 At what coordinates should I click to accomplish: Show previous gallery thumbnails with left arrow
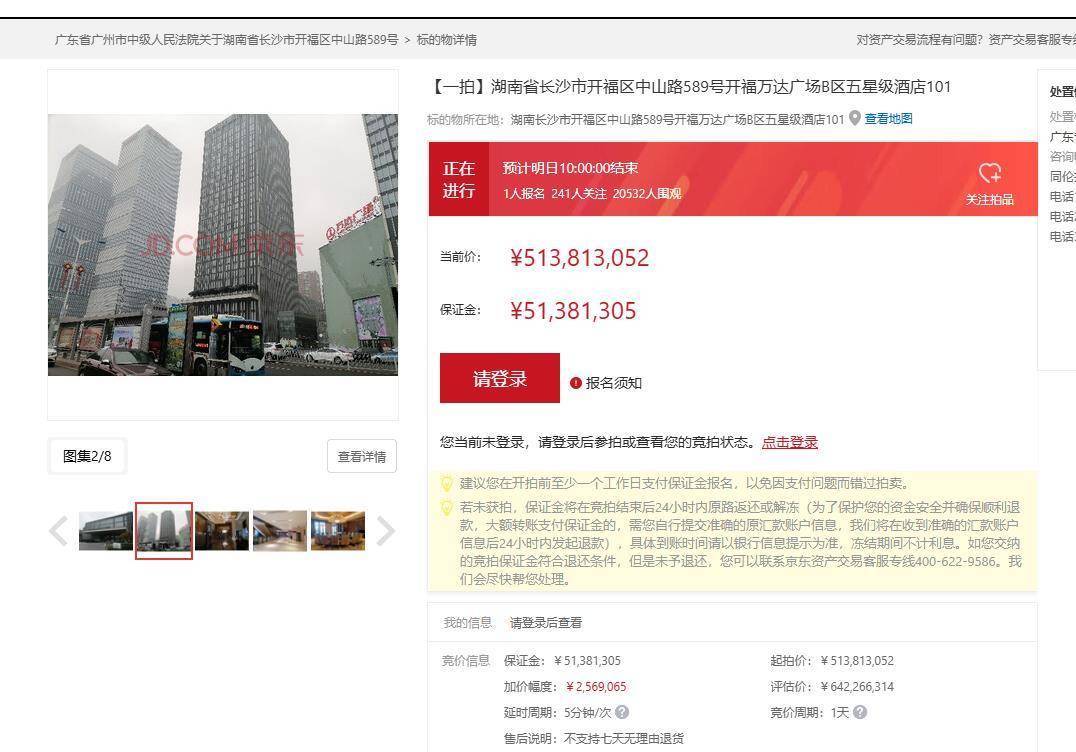[x=59, y=530]
